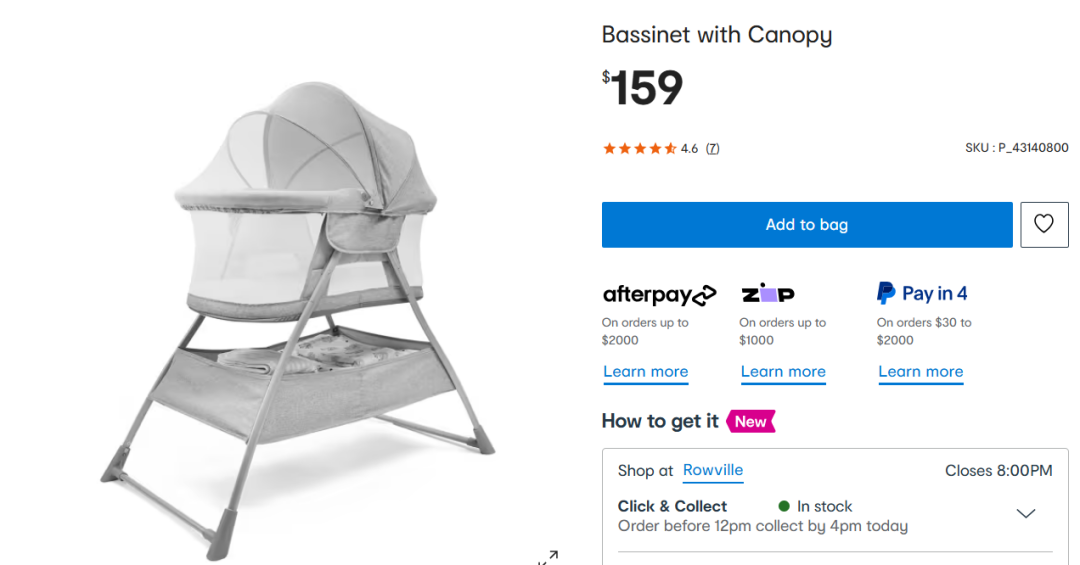The height and width of the screenshot is (565, 1080).
Task: Click the orange star rating
Action: click(639, 149)
